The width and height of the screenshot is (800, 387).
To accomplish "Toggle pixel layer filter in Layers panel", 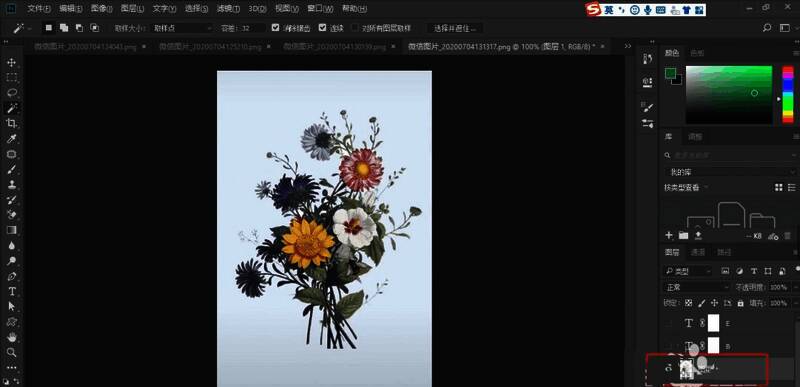I will click(725, 271).
